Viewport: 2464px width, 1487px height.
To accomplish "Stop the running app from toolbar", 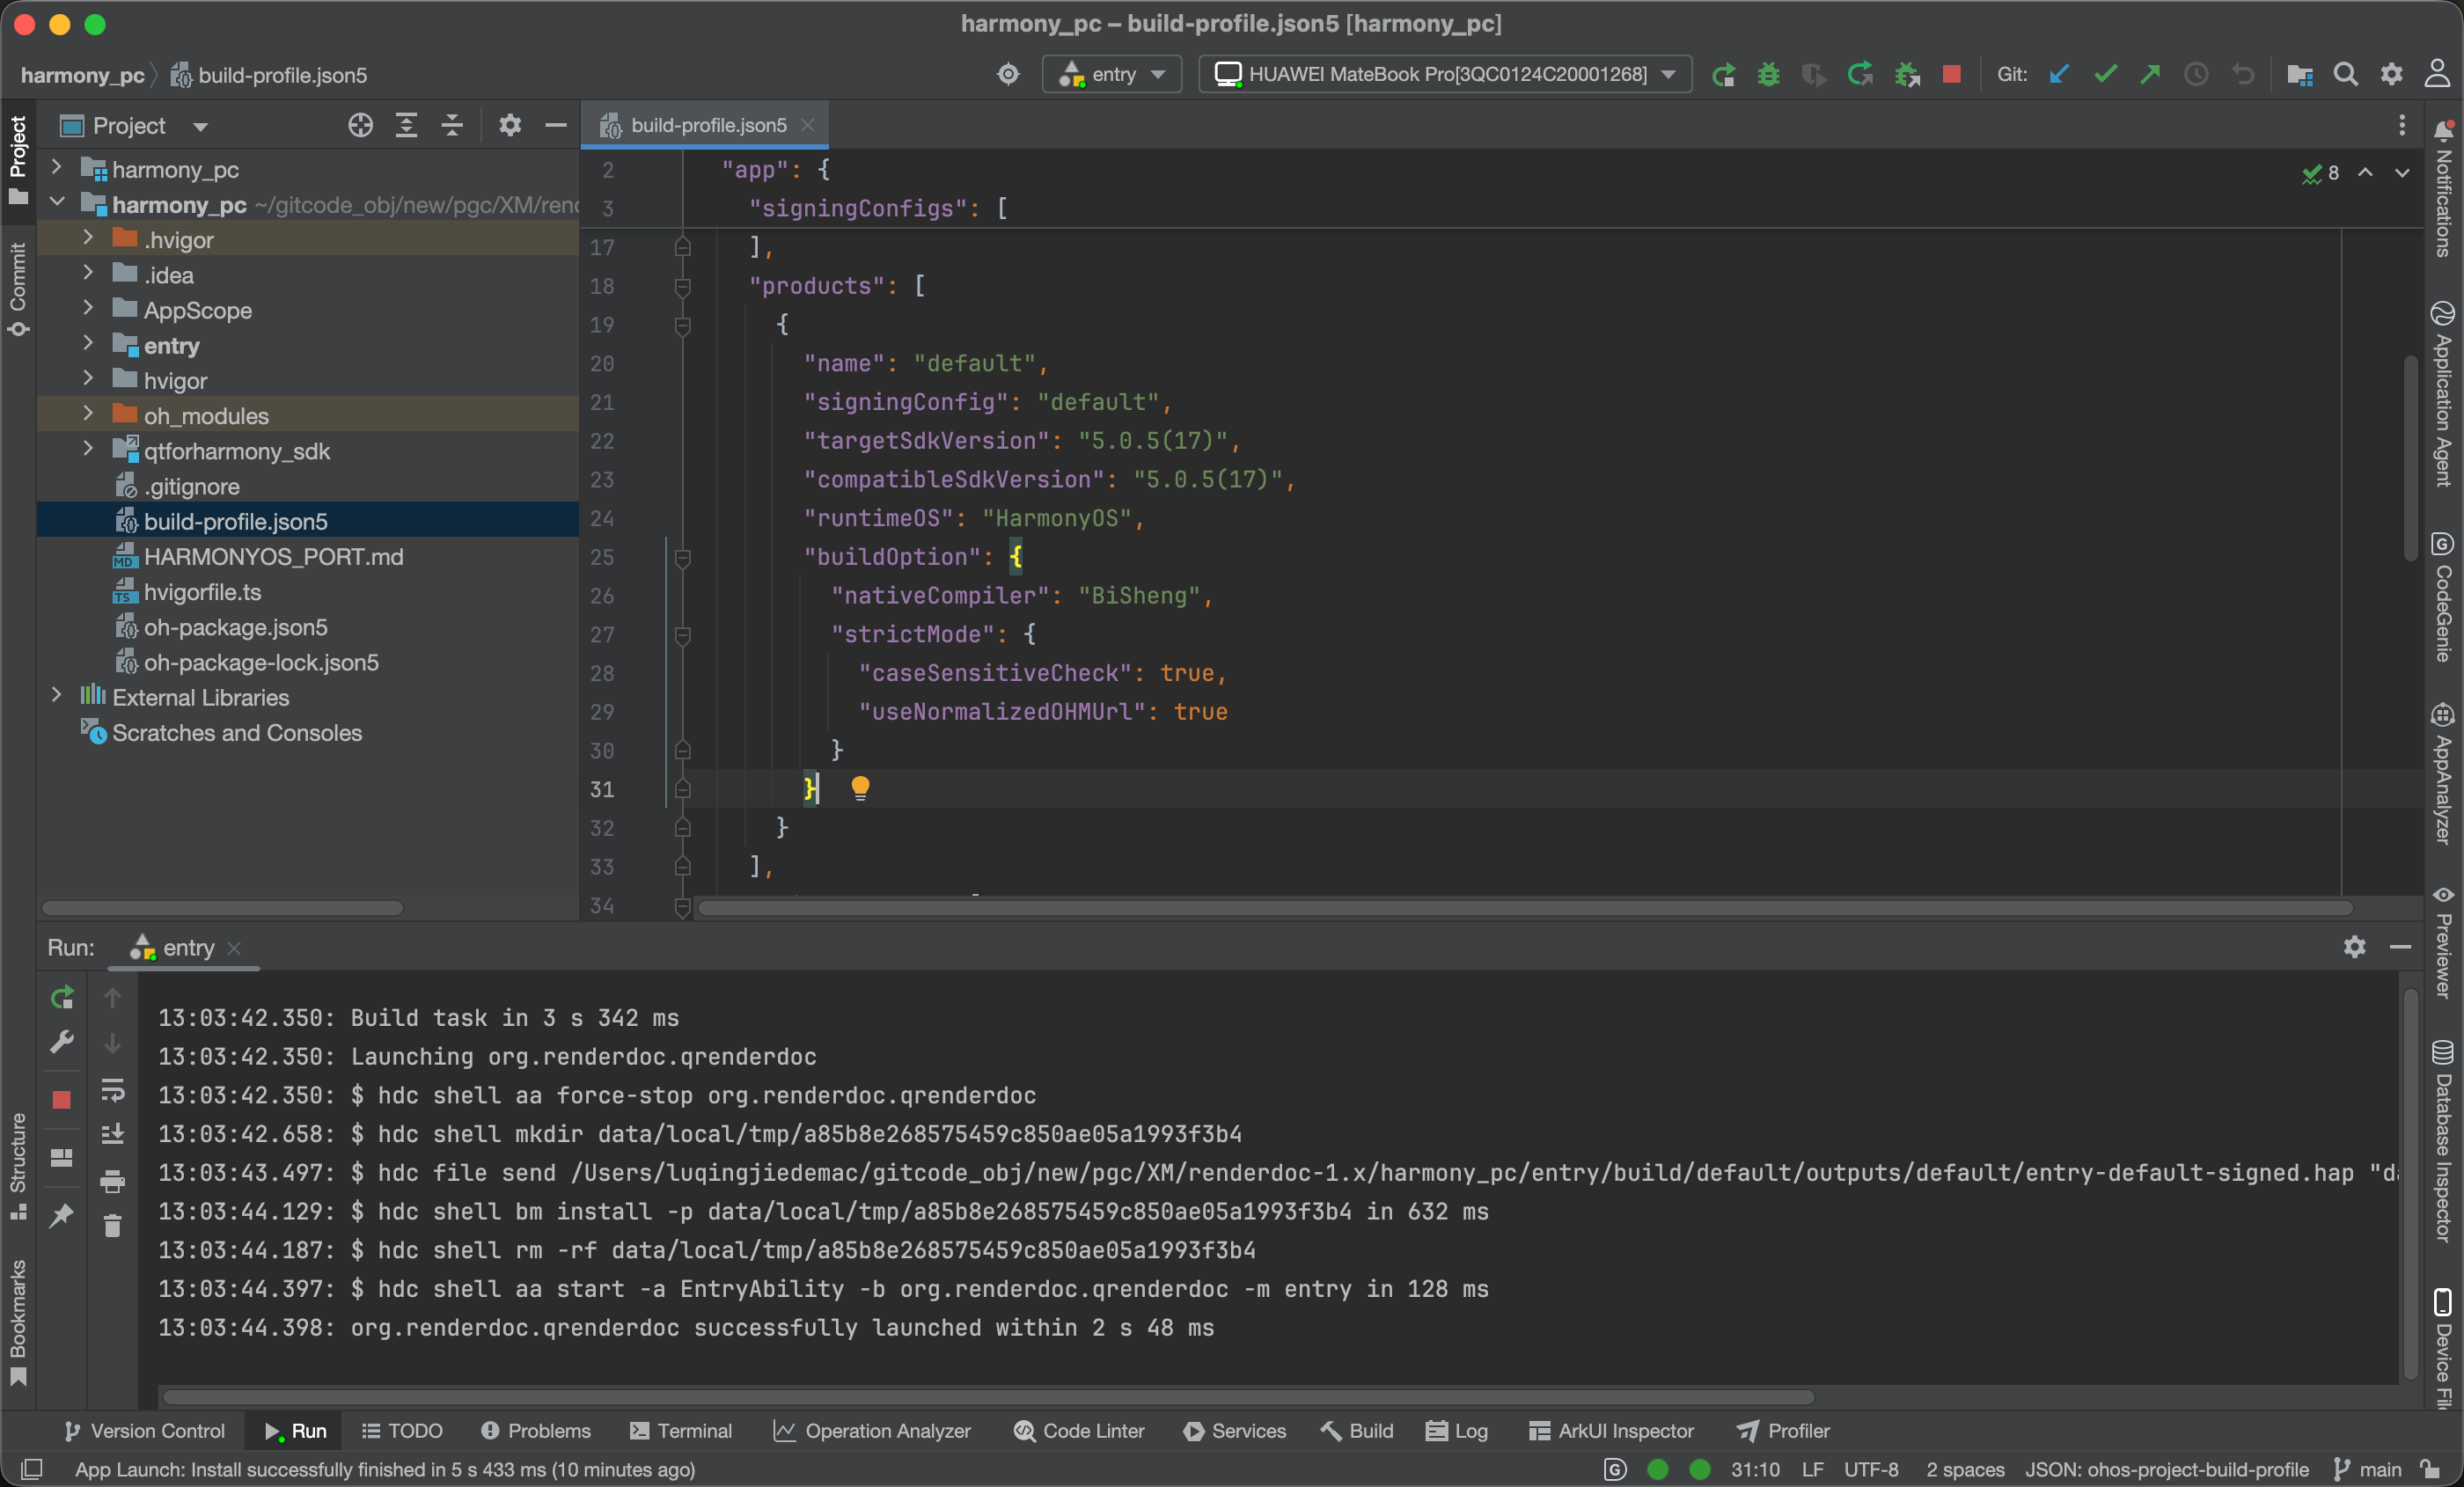I will [x=1951, y=75].
